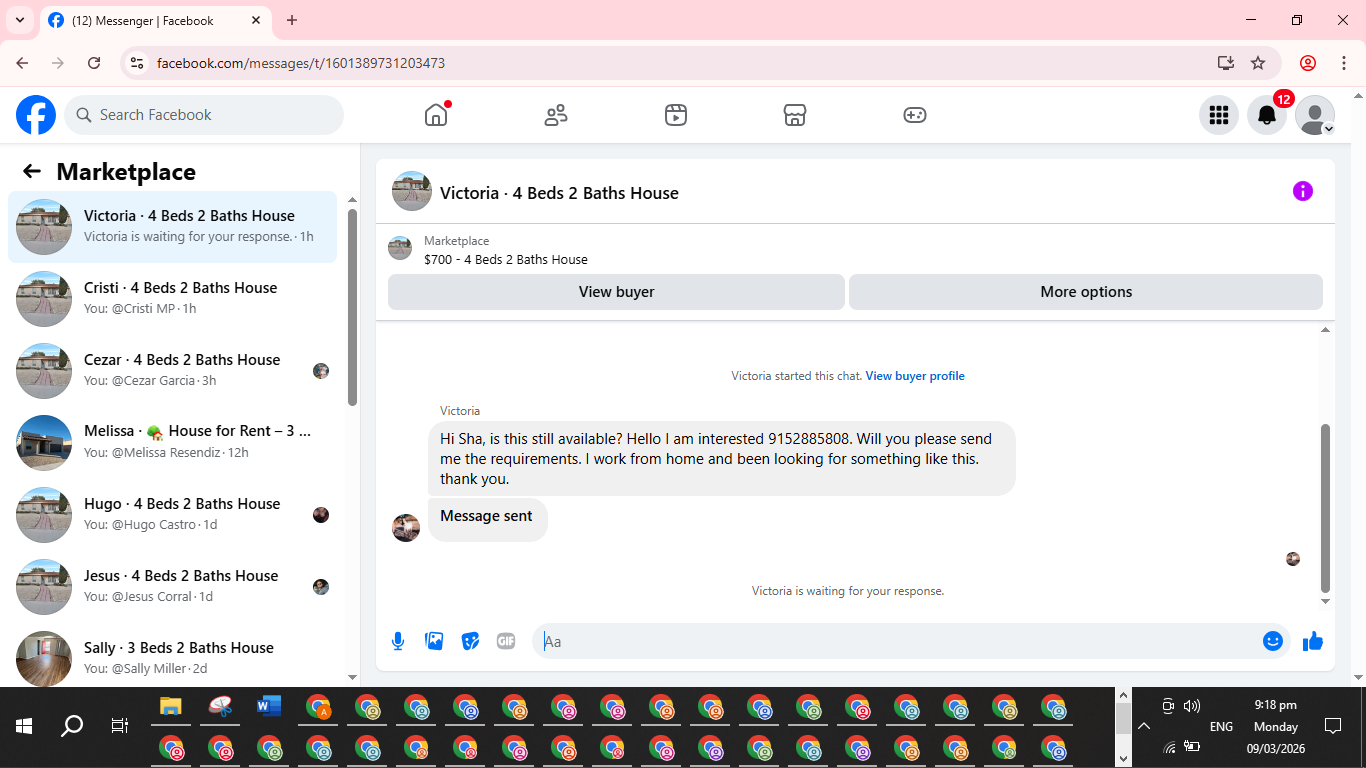Click conversation scrollbar thumb
Viewport: 1366px width, 768px height.
pyautogui.click(x=1326, y=508)
